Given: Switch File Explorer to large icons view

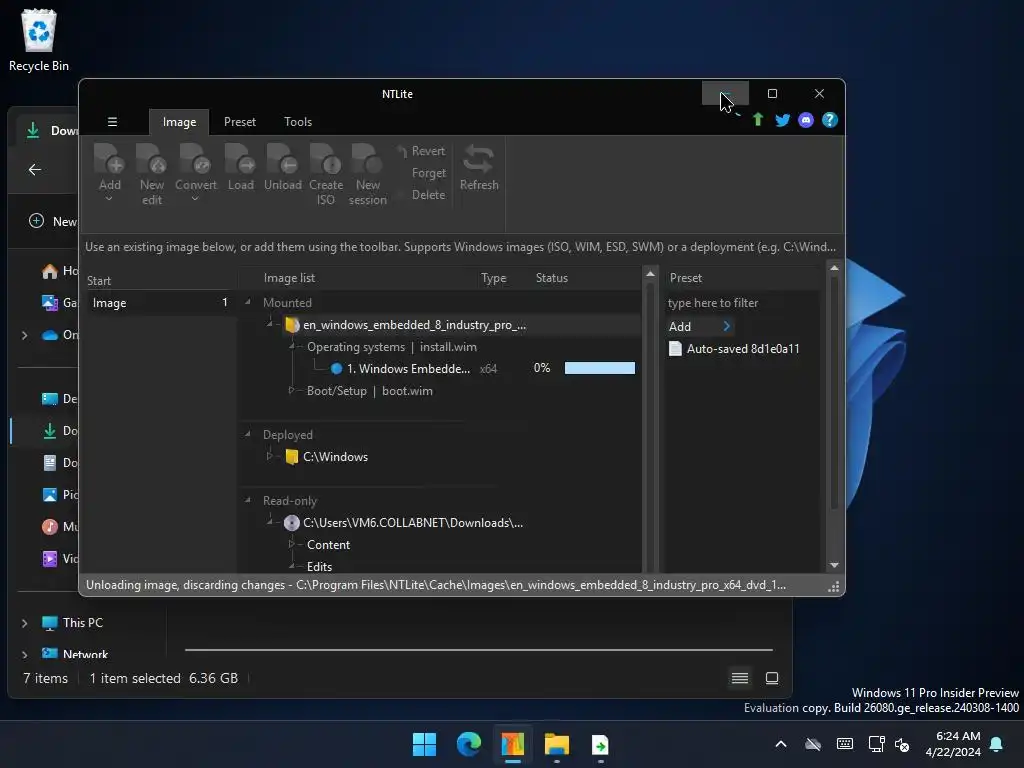Looking at the screenshot, I should (771, 678).
